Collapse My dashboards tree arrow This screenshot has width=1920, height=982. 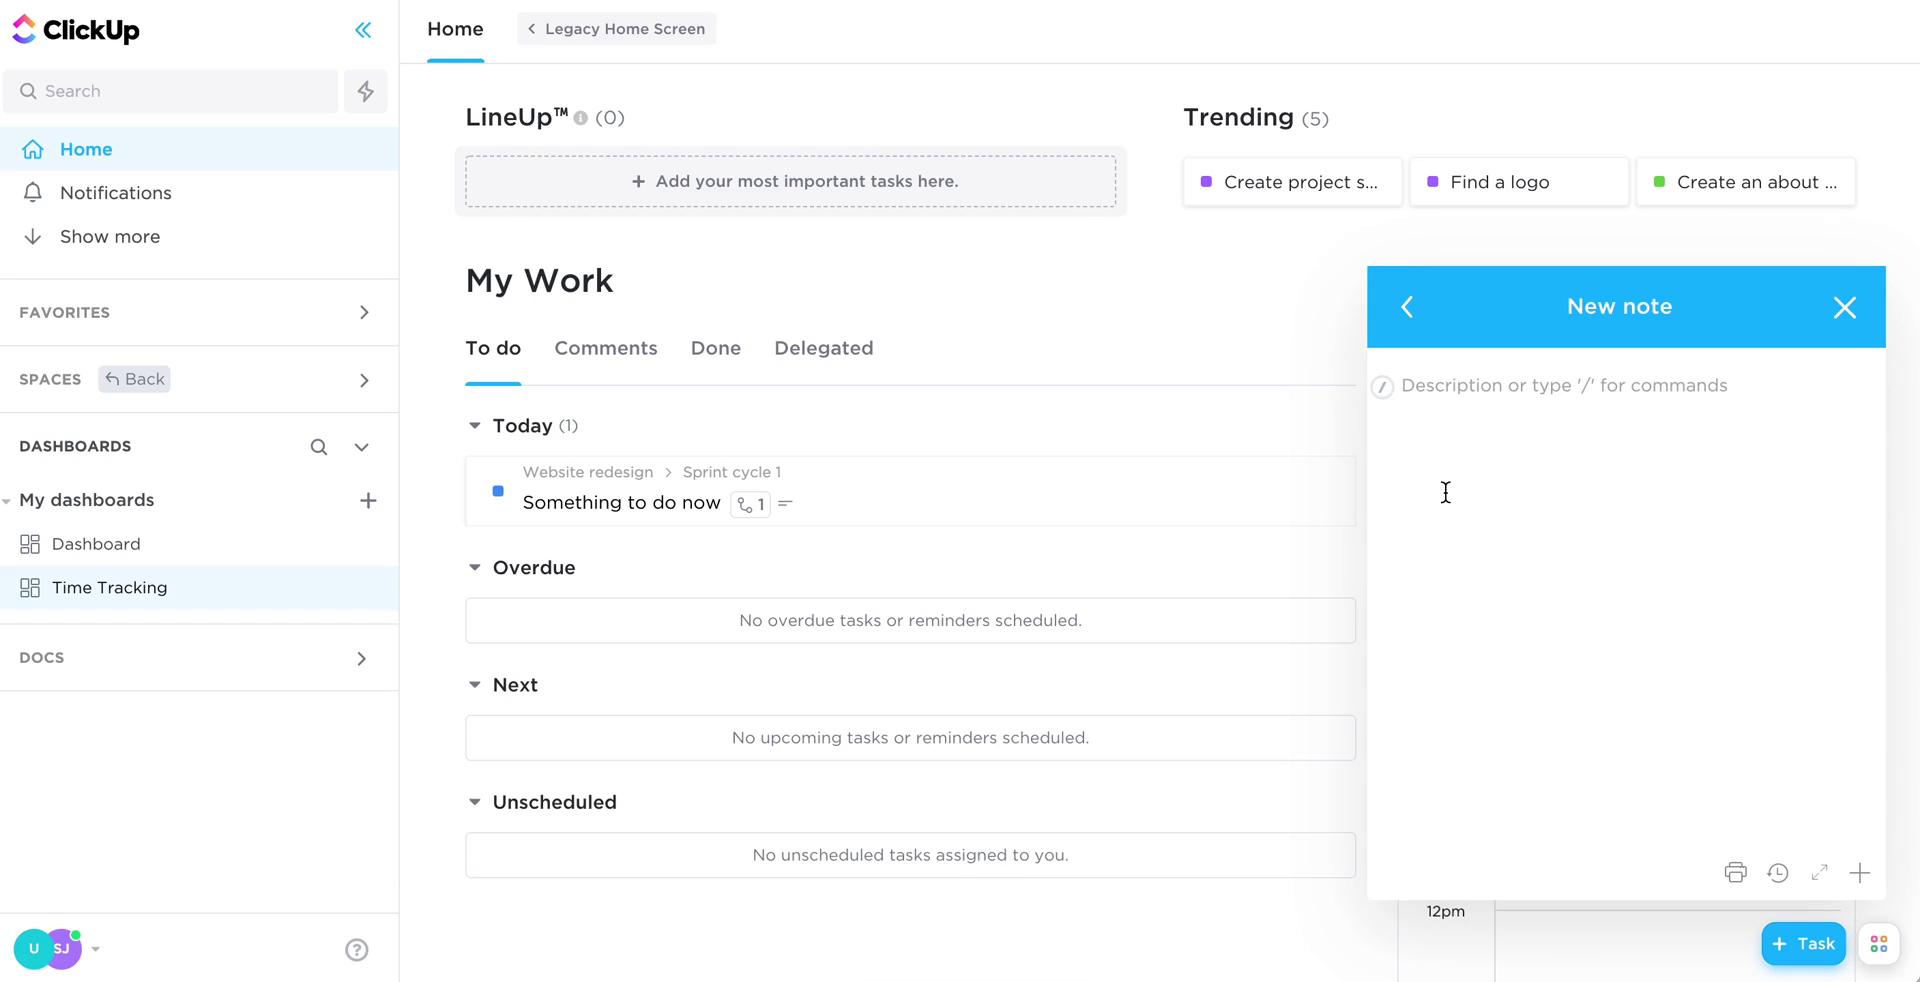pyautogui.click(x=7, y=501)
